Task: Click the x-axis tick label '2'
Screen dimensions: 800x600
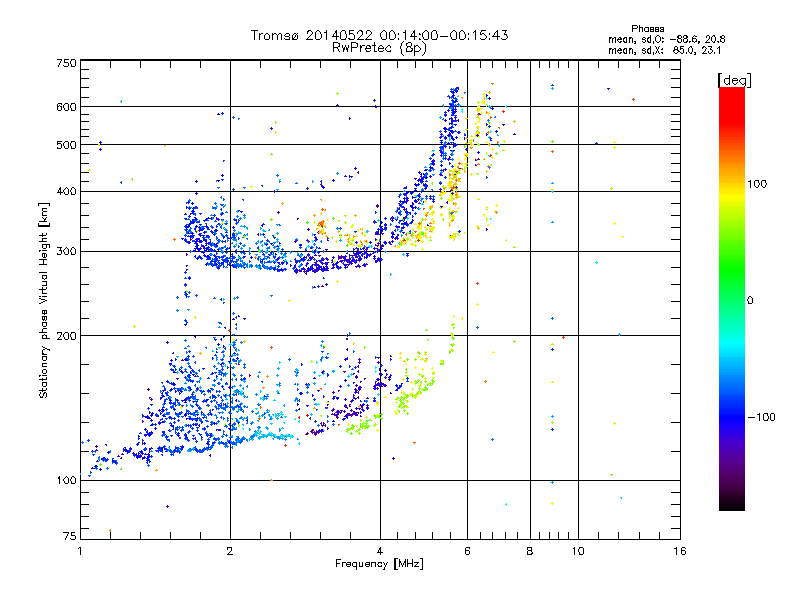Action: (230, 551)
